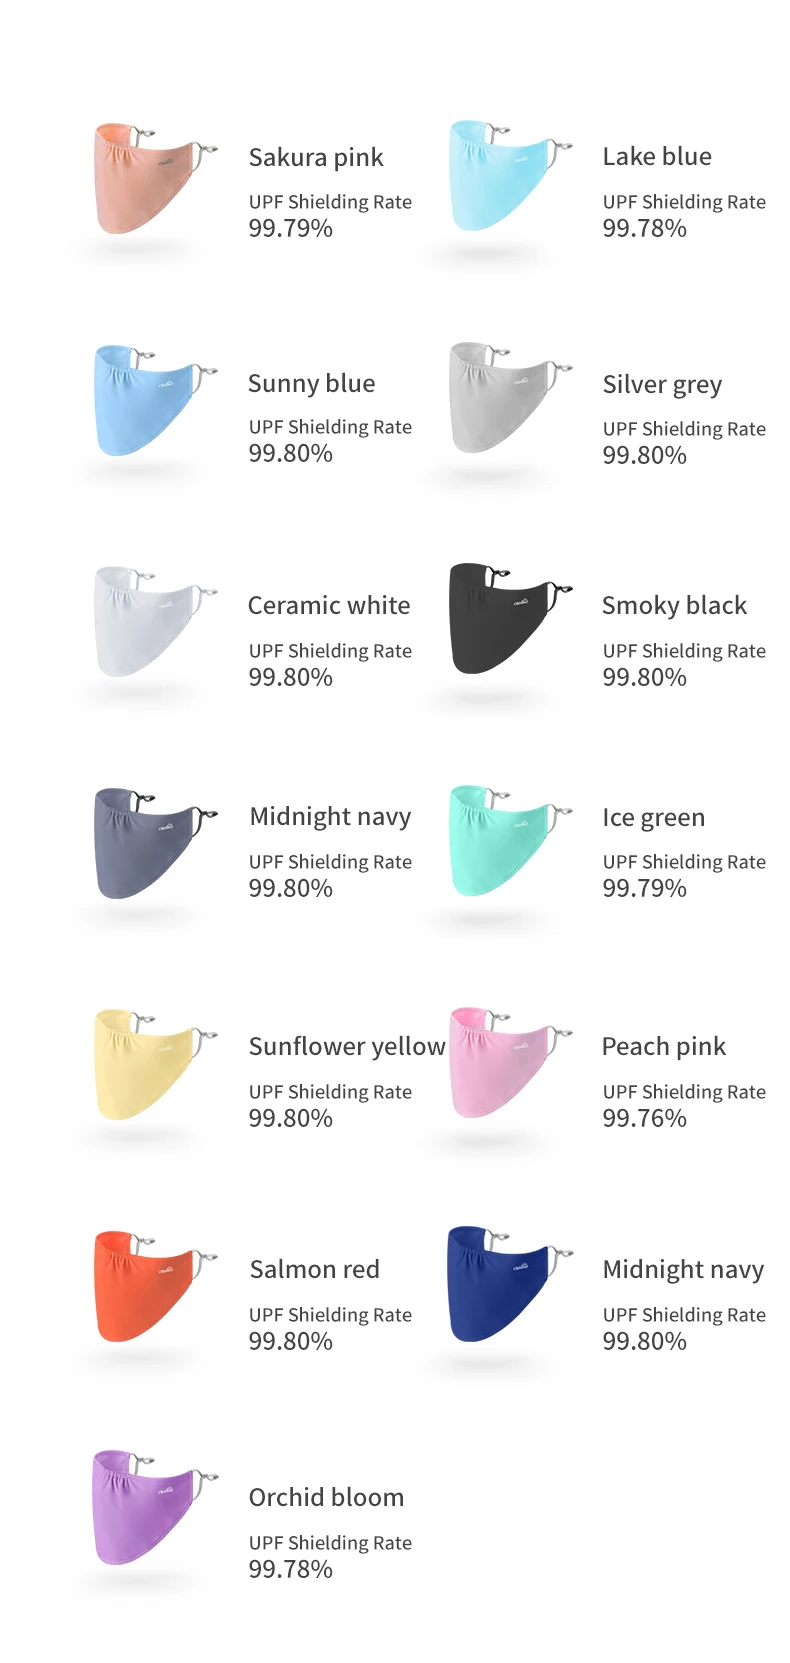Click the Orchid bloom label text

326,1497
